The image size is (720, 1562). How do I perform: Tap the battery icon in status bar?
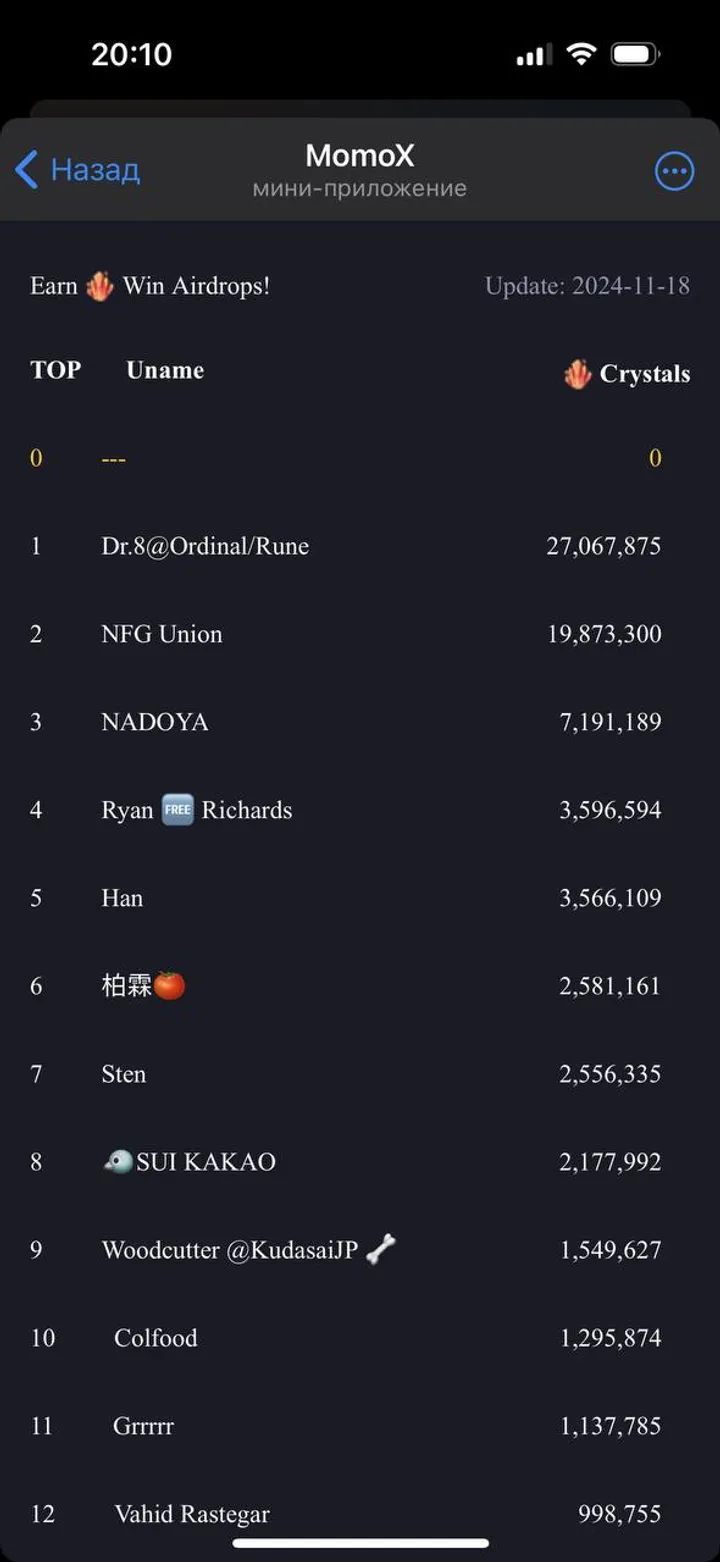pos(635,55)
